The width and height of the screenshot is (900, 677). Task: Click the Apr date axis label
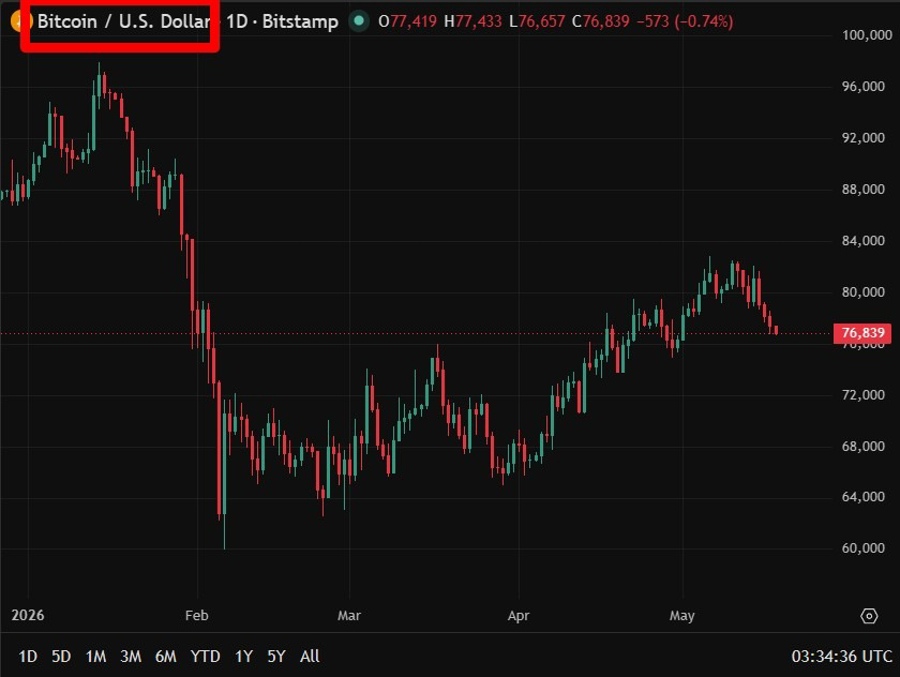518,616
